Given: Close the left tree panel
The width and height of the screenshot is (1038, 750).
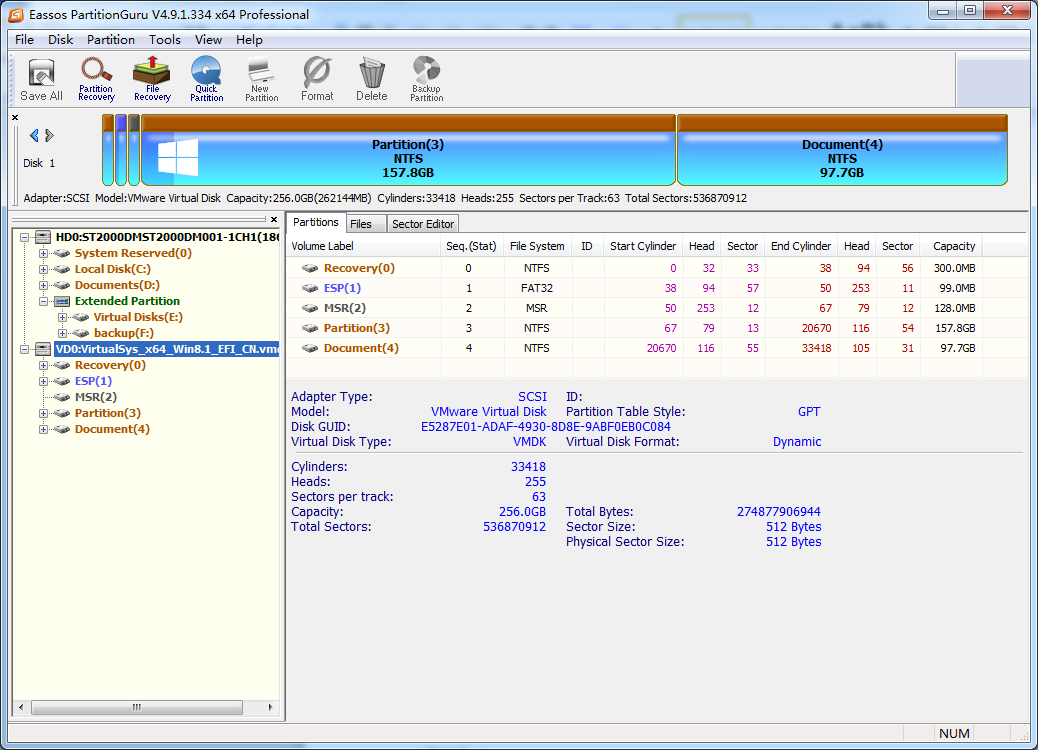Looking at the screenshot, I should point(274,219).
